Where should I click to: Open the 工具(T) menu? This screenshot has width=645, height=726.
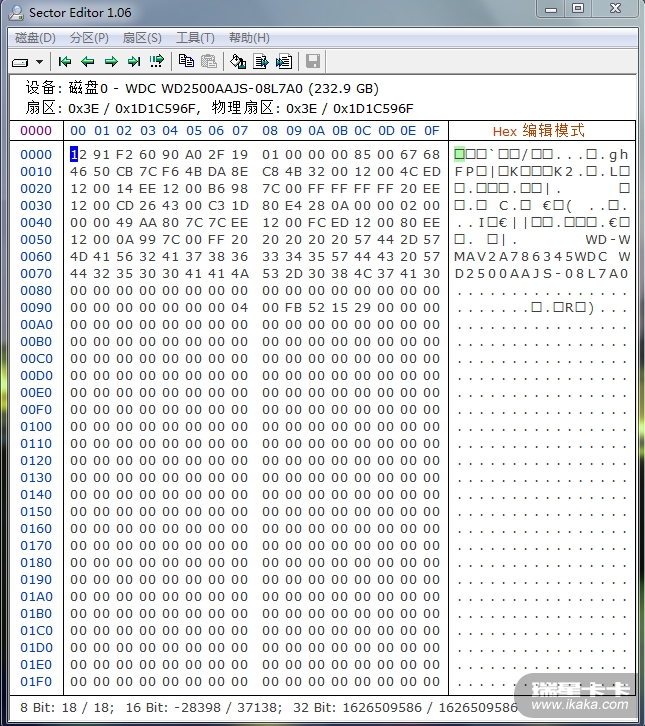click(x=195, y=38)
